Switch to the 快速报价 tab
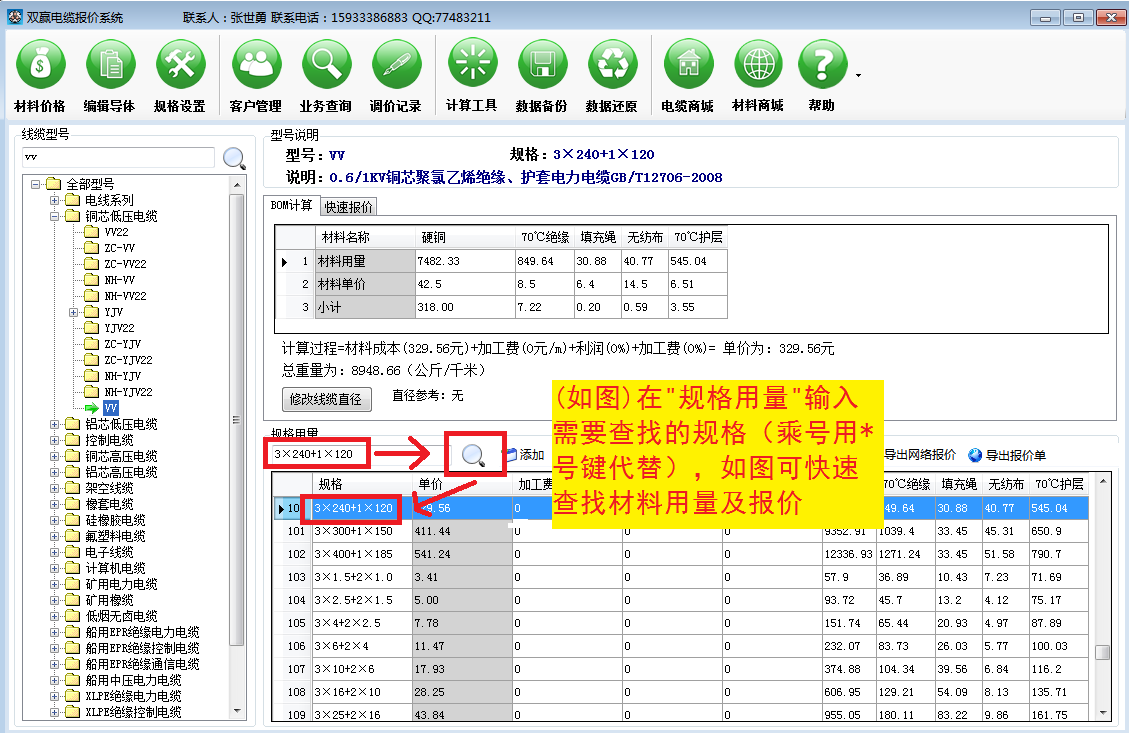Image resolution: width=1129 pixels, height=733 pixels. point(349,207)
